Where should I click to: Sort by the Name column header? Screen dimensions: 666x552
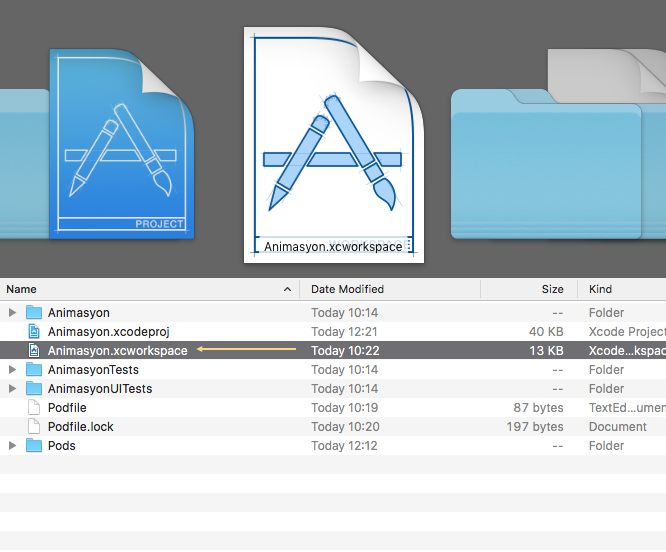(x=150, y=289)
